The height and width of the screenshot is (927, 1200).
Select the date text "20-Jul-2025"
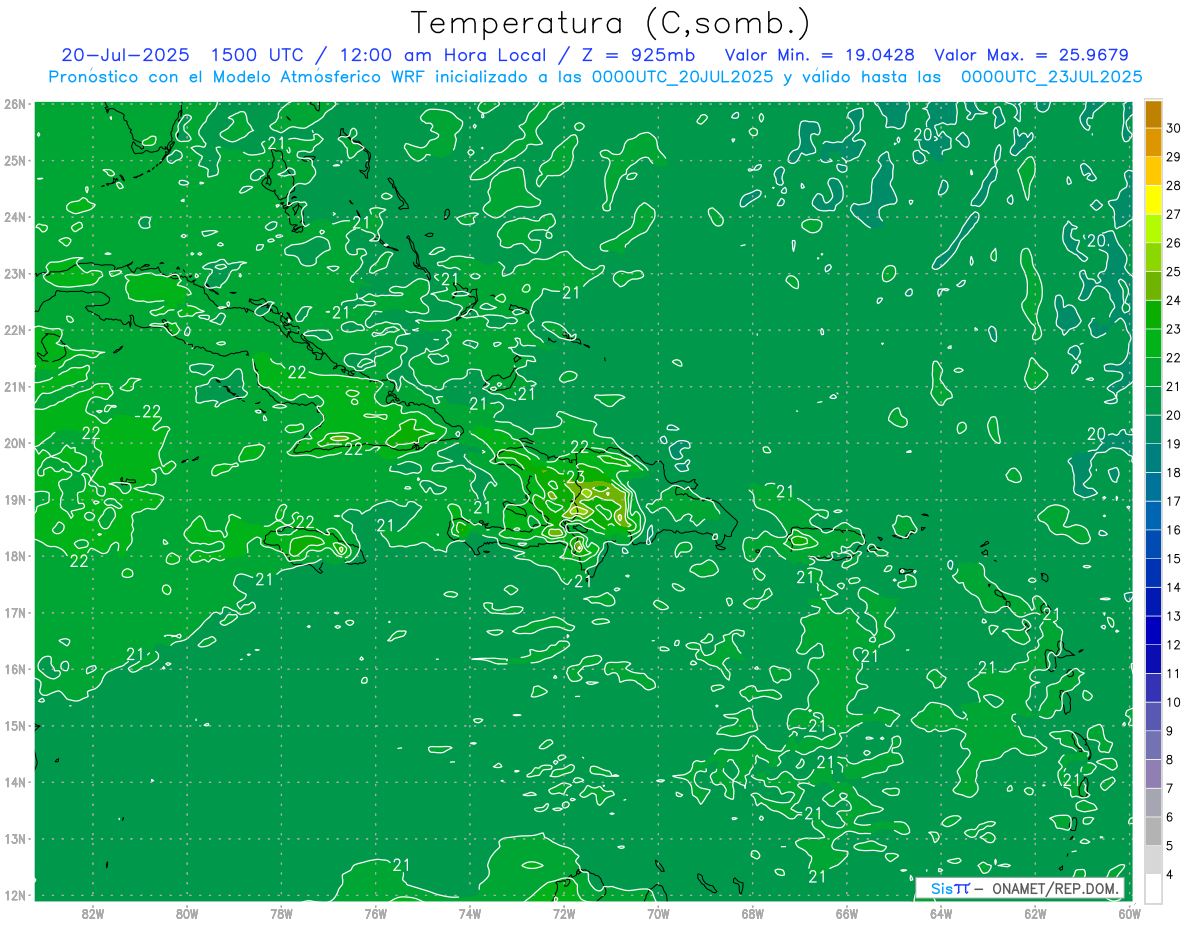pos(125,55)
